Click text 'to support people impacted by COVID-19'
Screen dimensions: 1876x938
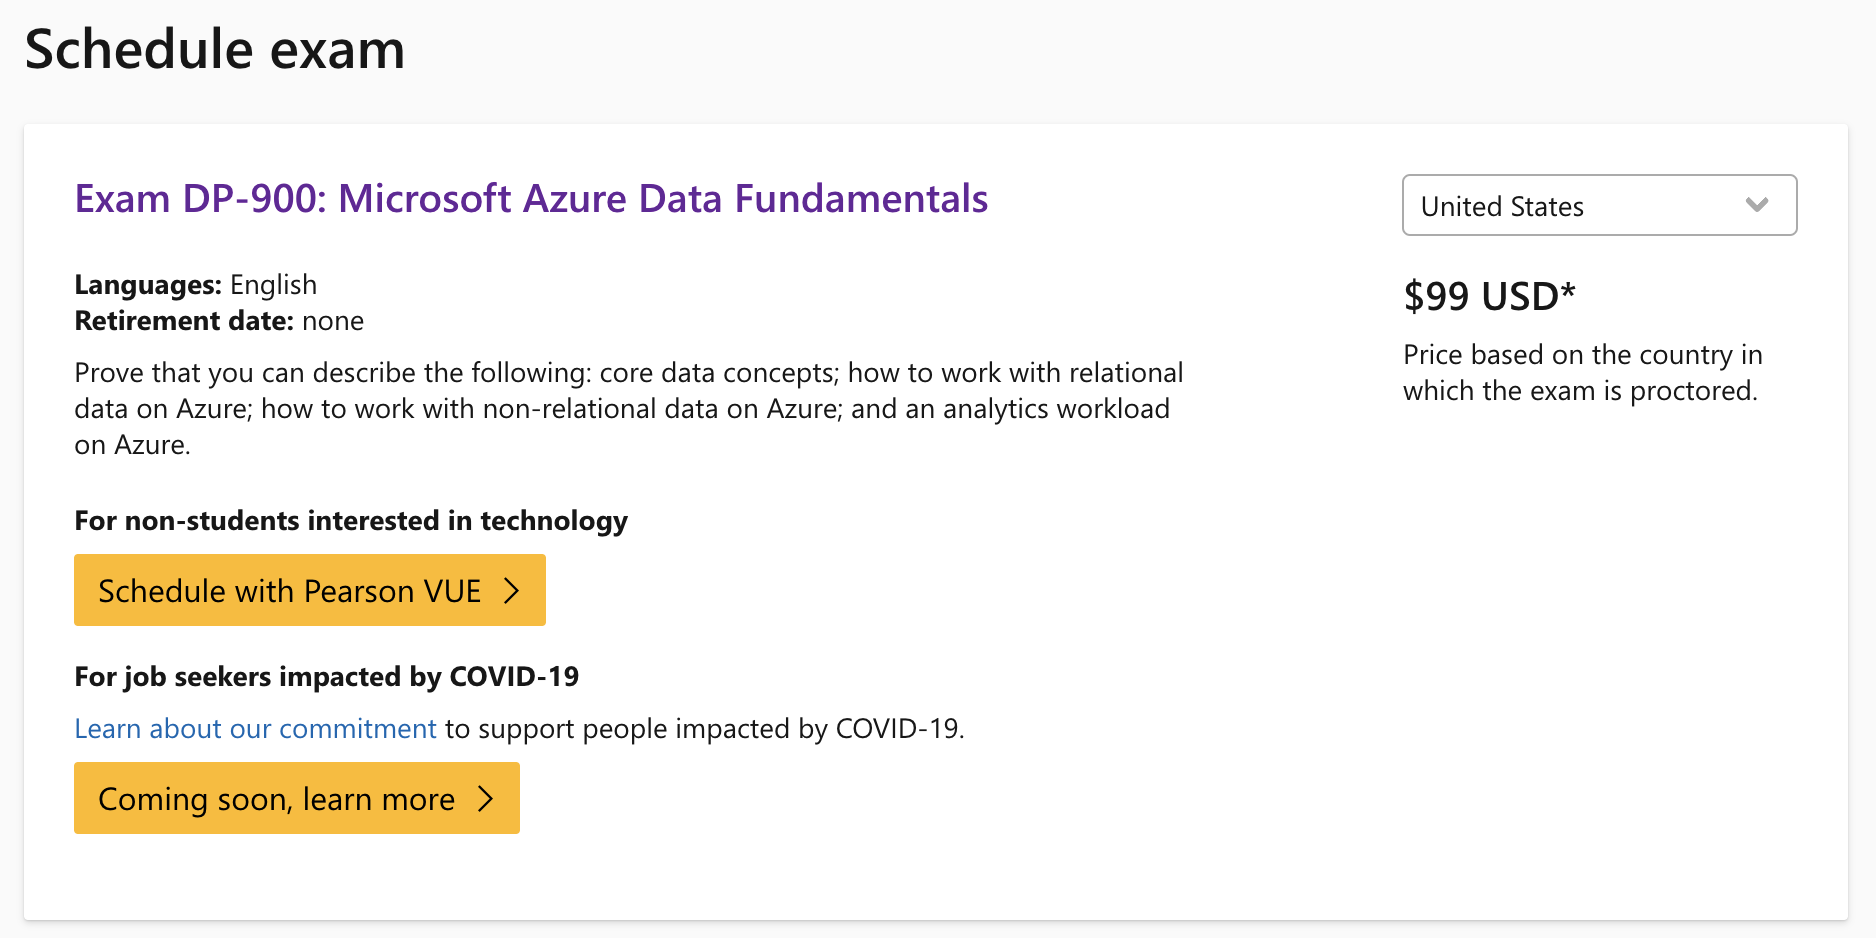pos(704,729)
